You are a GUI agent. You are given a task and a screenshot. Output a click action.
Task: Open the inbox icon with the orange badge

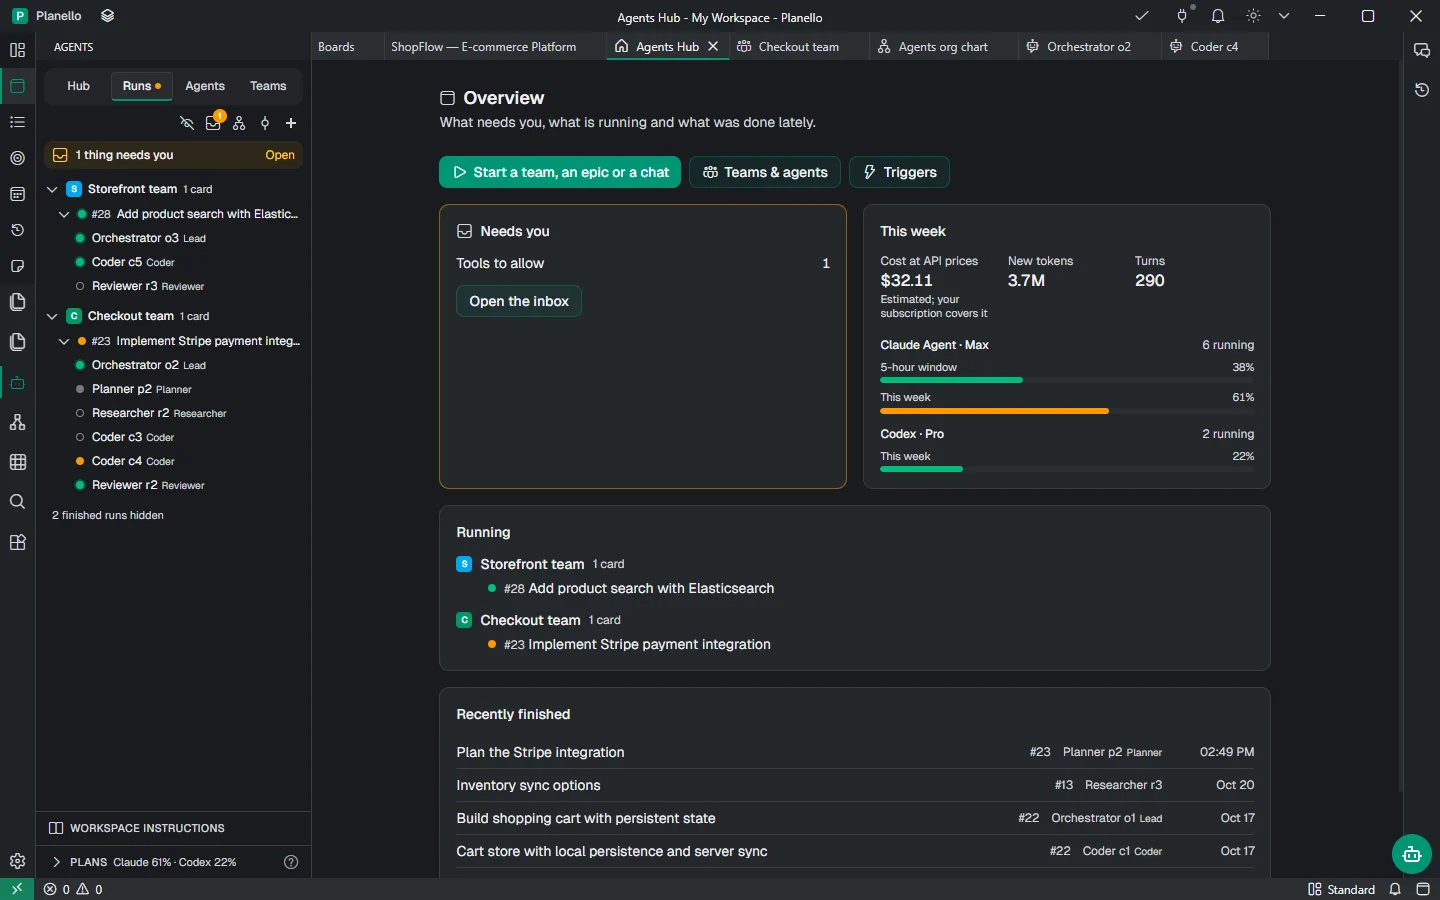click(x=213, y=123)
